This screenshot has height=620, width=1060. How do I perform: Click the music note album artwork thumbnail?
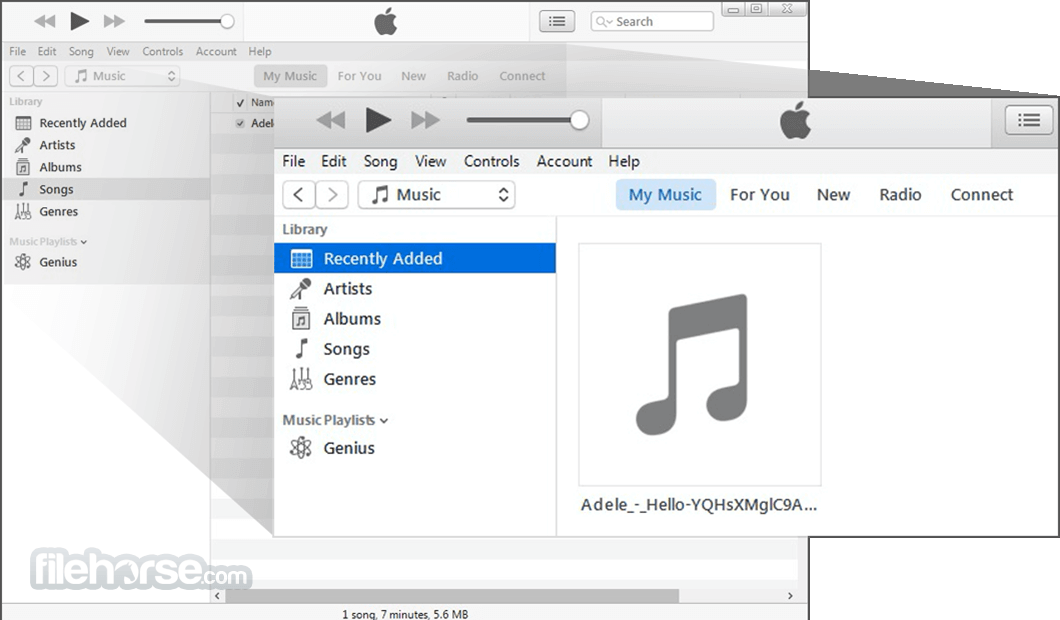click(x=700, y=364)
